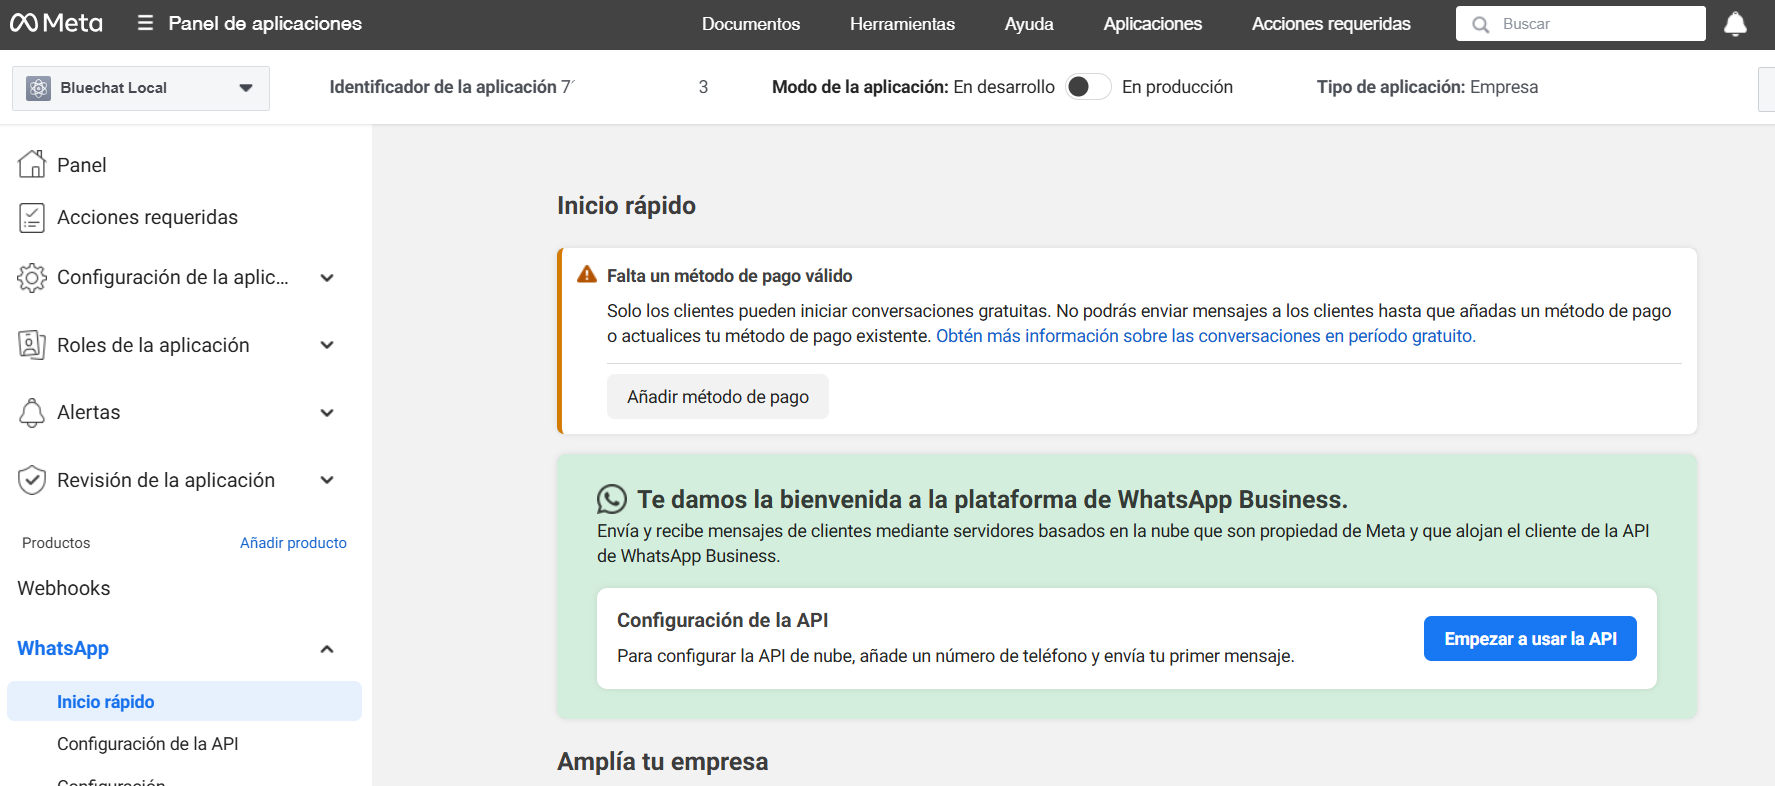Click the Meta logo in header
Image resolution: width=1775 pixels, height=786 pixels.
(x=56, y=23)
